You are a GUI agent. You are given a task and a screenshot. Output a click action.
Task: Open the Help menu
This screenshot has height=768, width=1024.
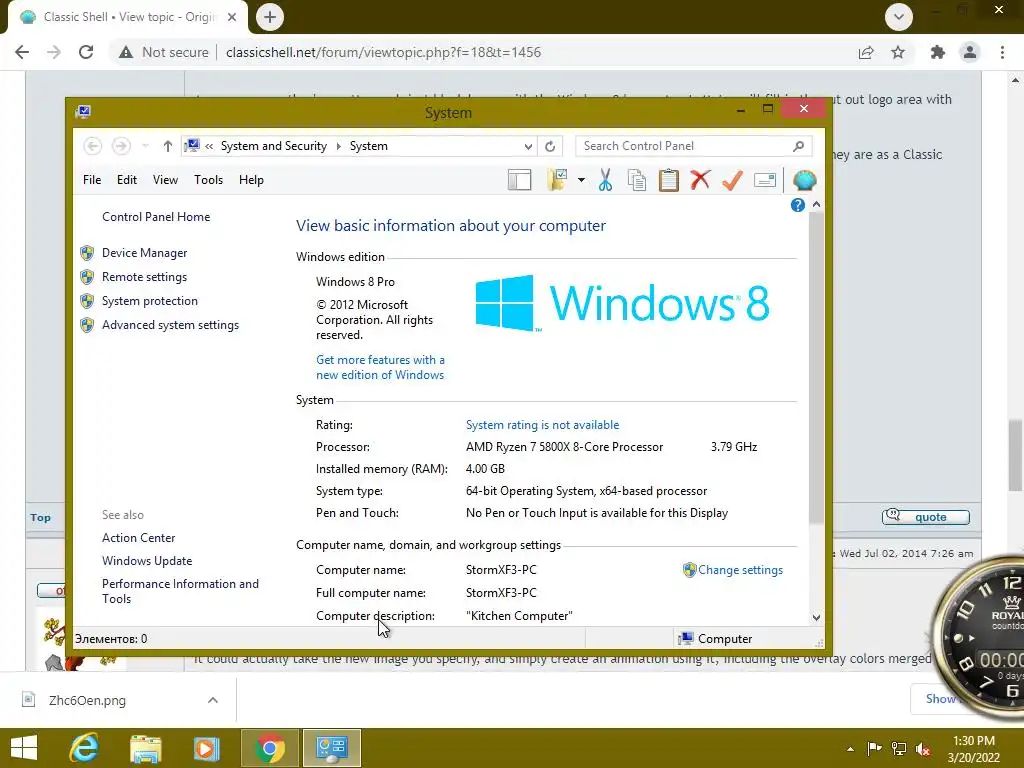coord(251,180)
